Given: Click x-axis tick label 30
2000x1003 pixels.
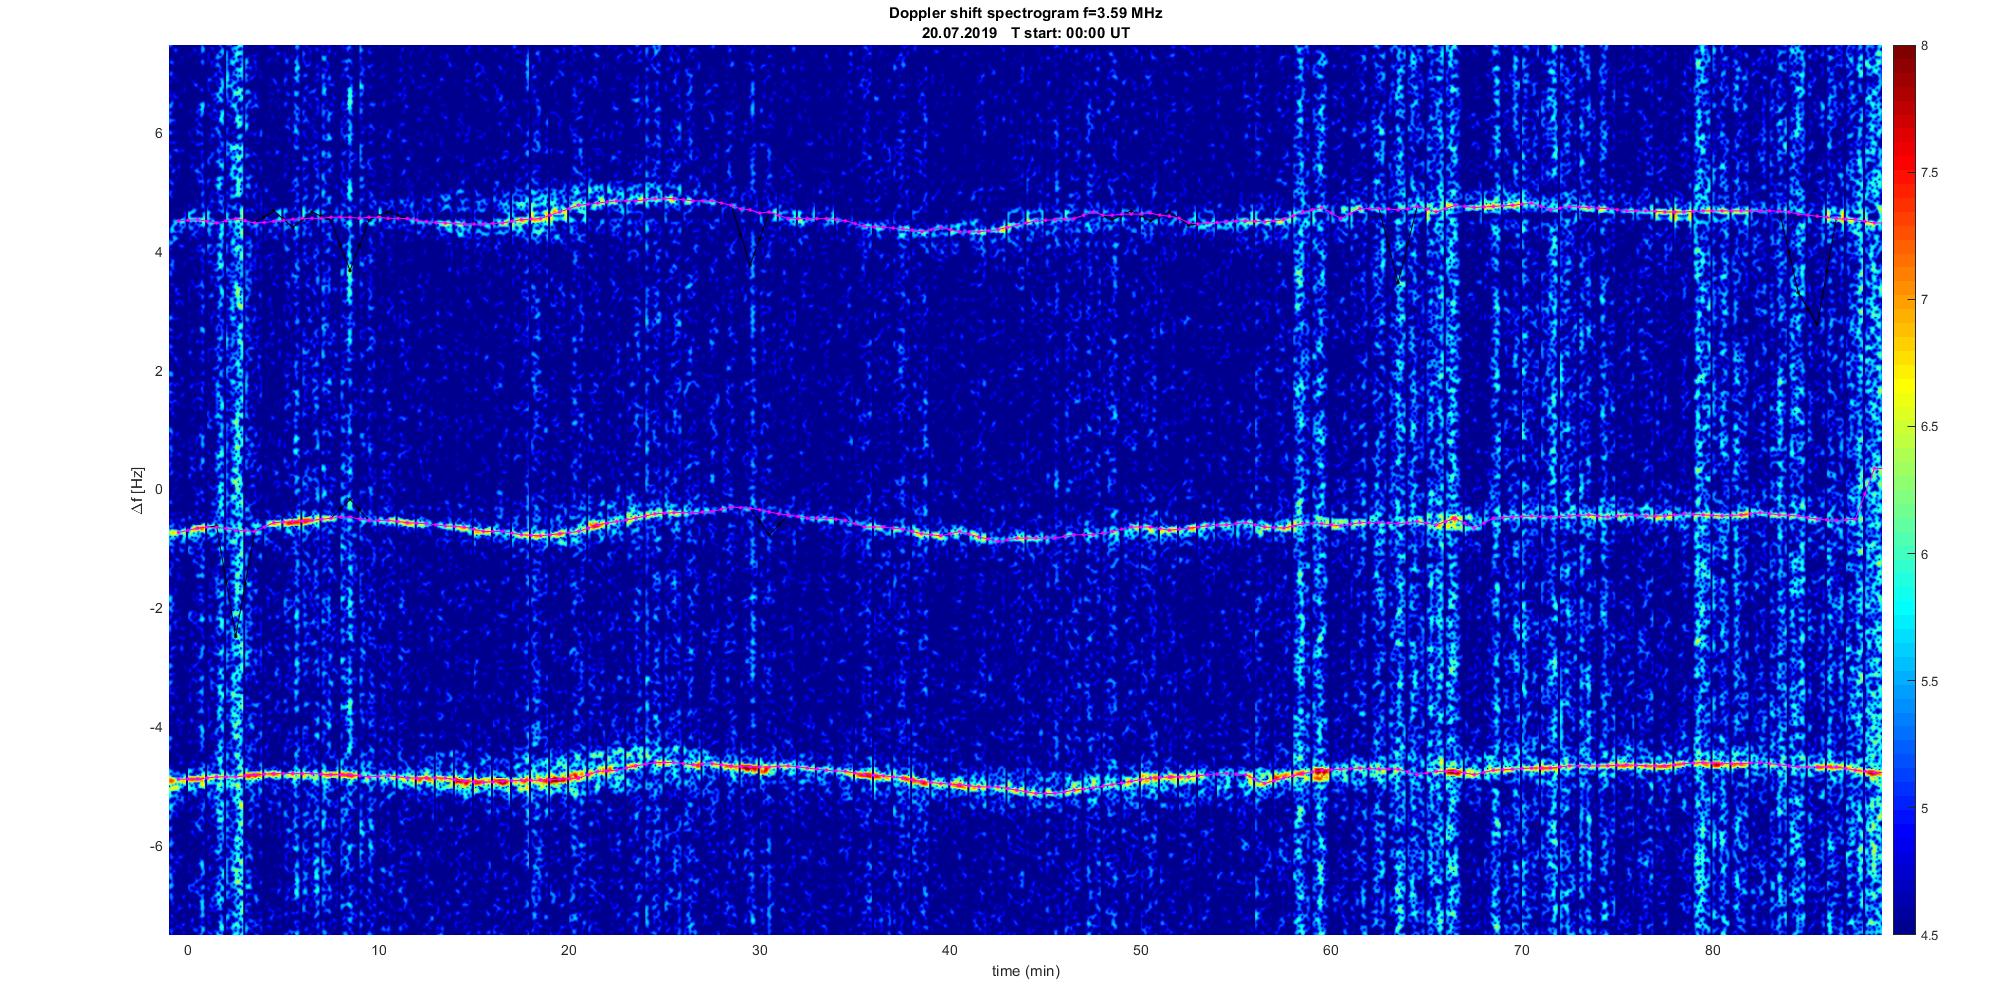Looking at the screenshot, I should point(759,950).
